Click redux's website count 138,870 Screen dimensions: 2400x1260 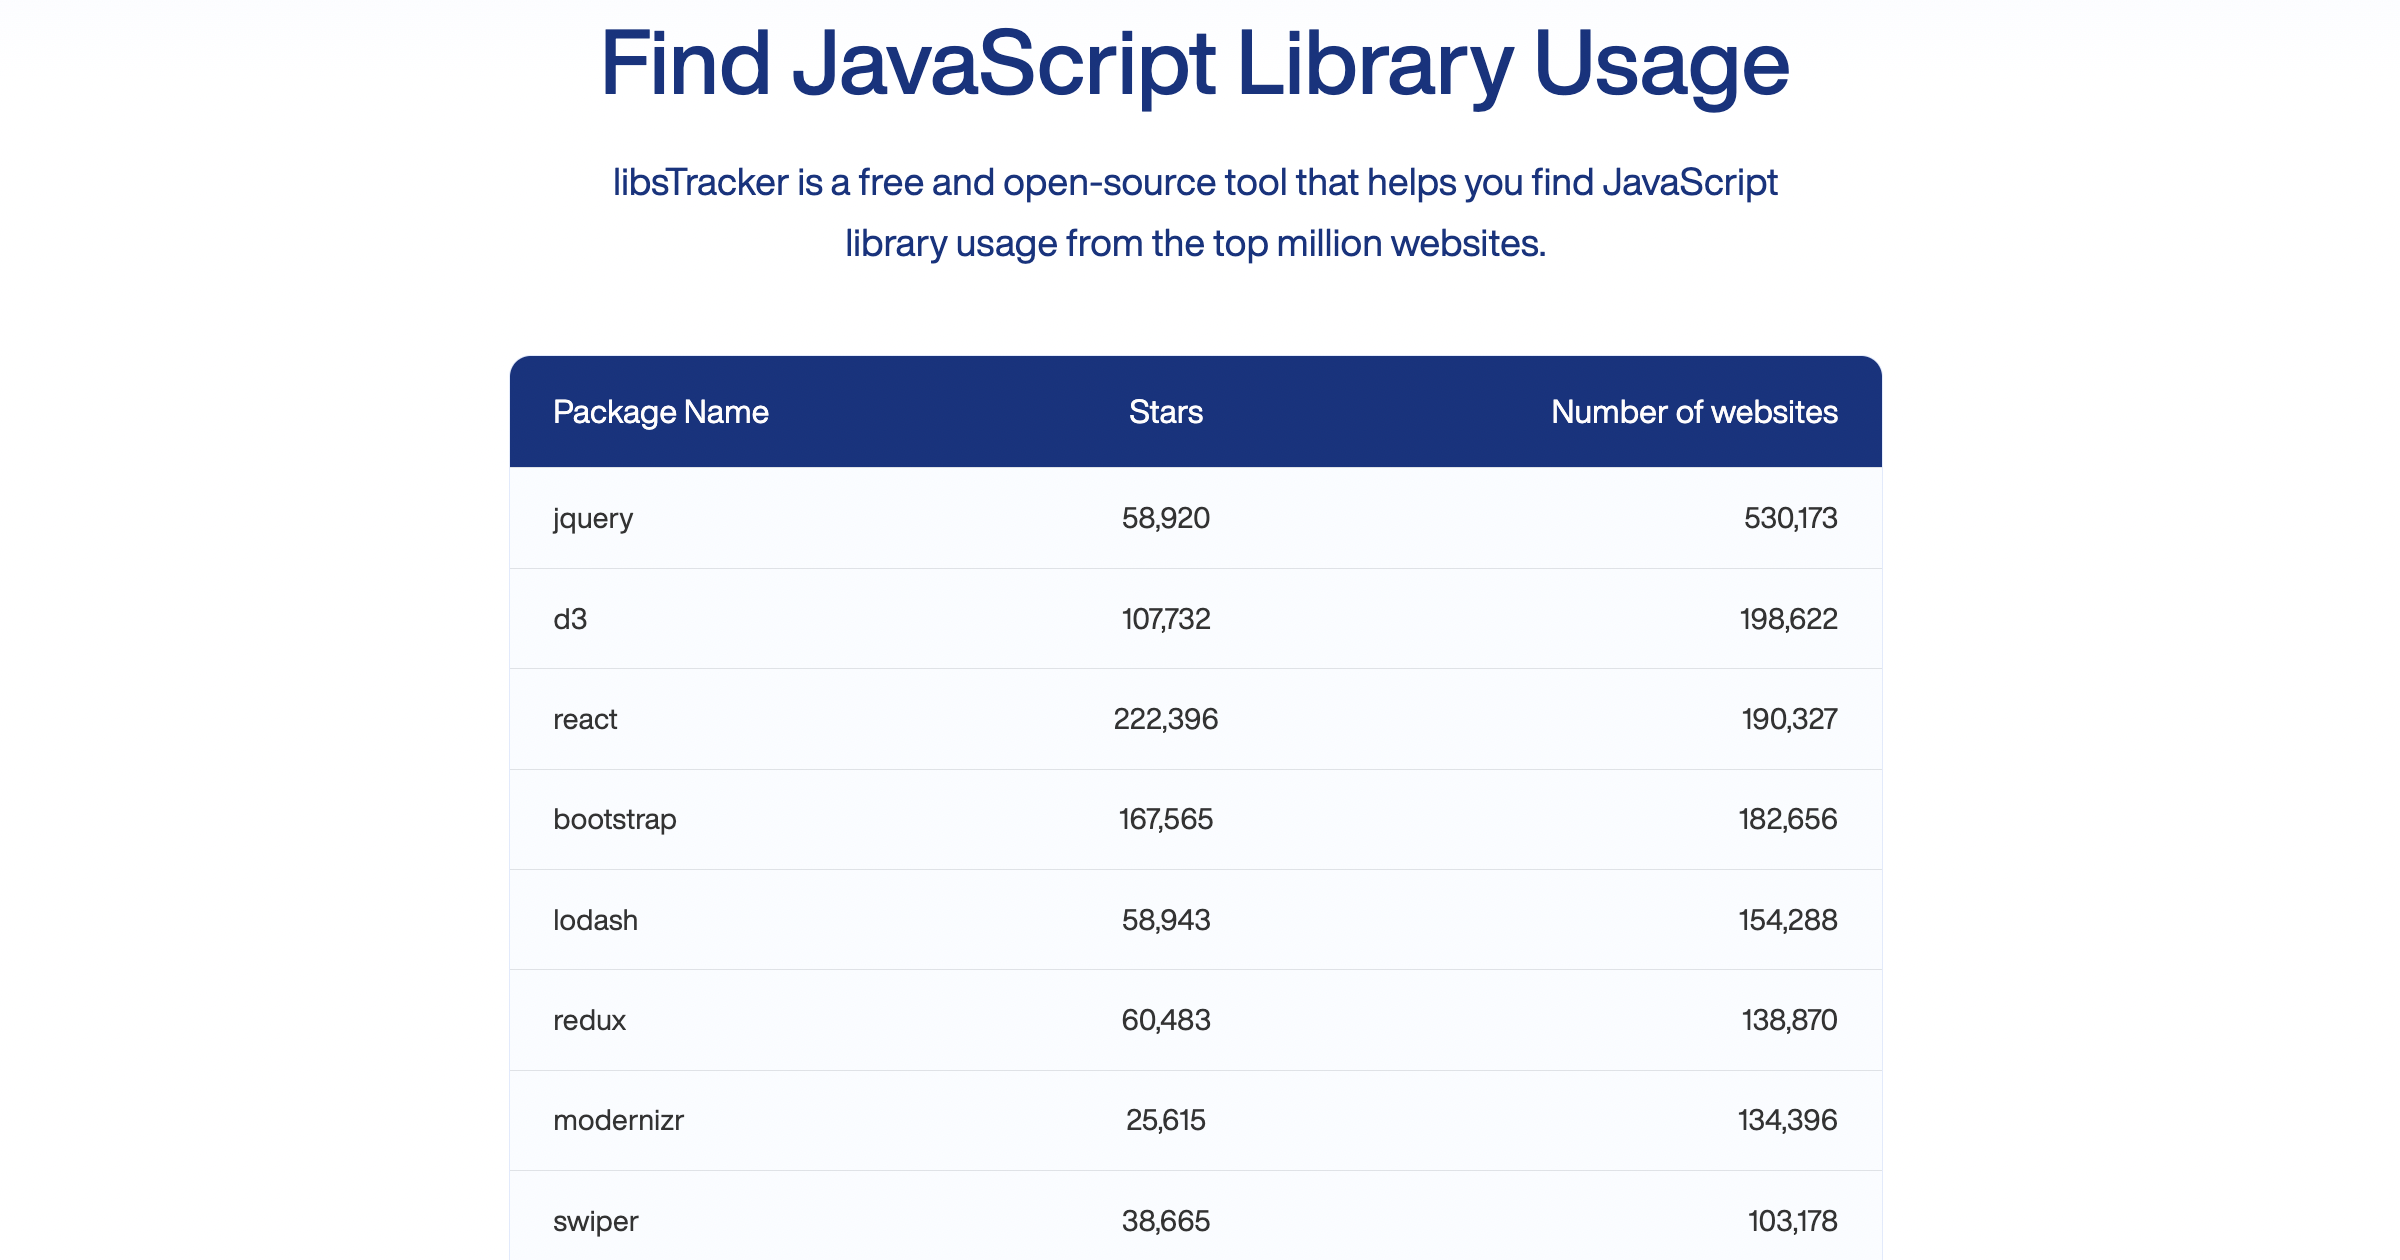1789,1020
